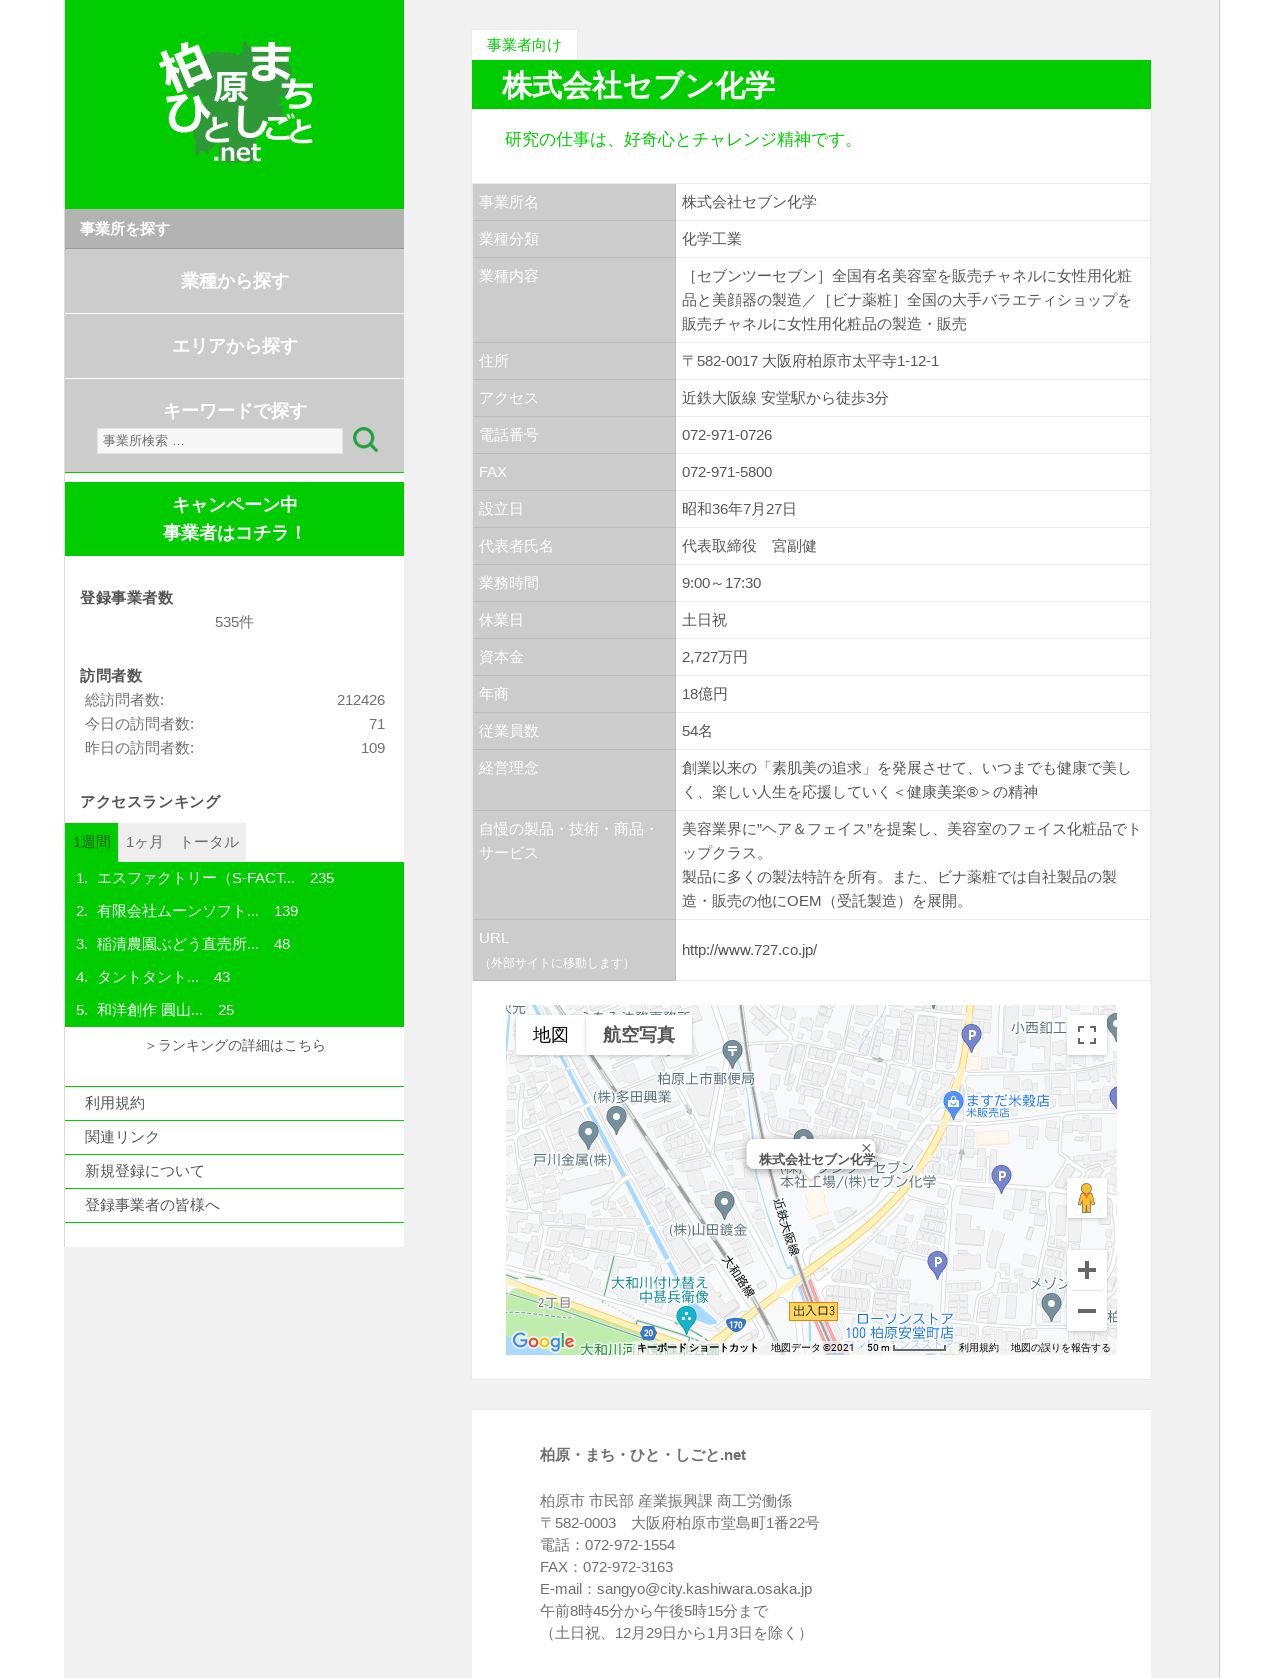Select the 1週間 ranking tab
Viewport: 1284px width, 1678px height.
click(91, 842)
